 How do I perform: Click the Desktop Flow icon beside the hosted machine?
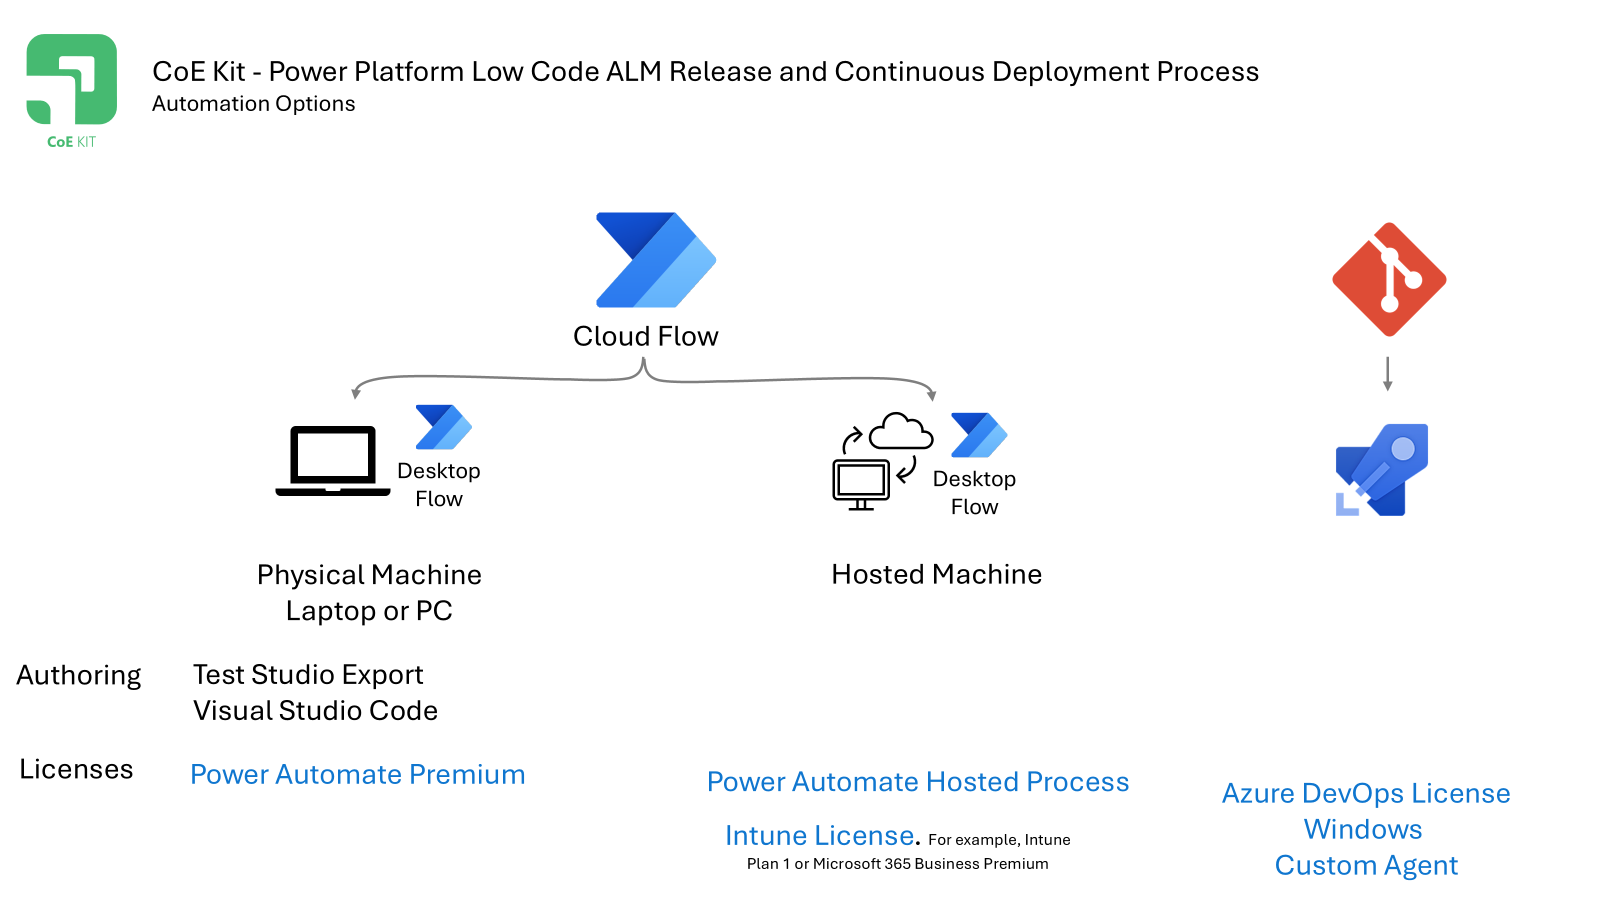tap(979, 435)
